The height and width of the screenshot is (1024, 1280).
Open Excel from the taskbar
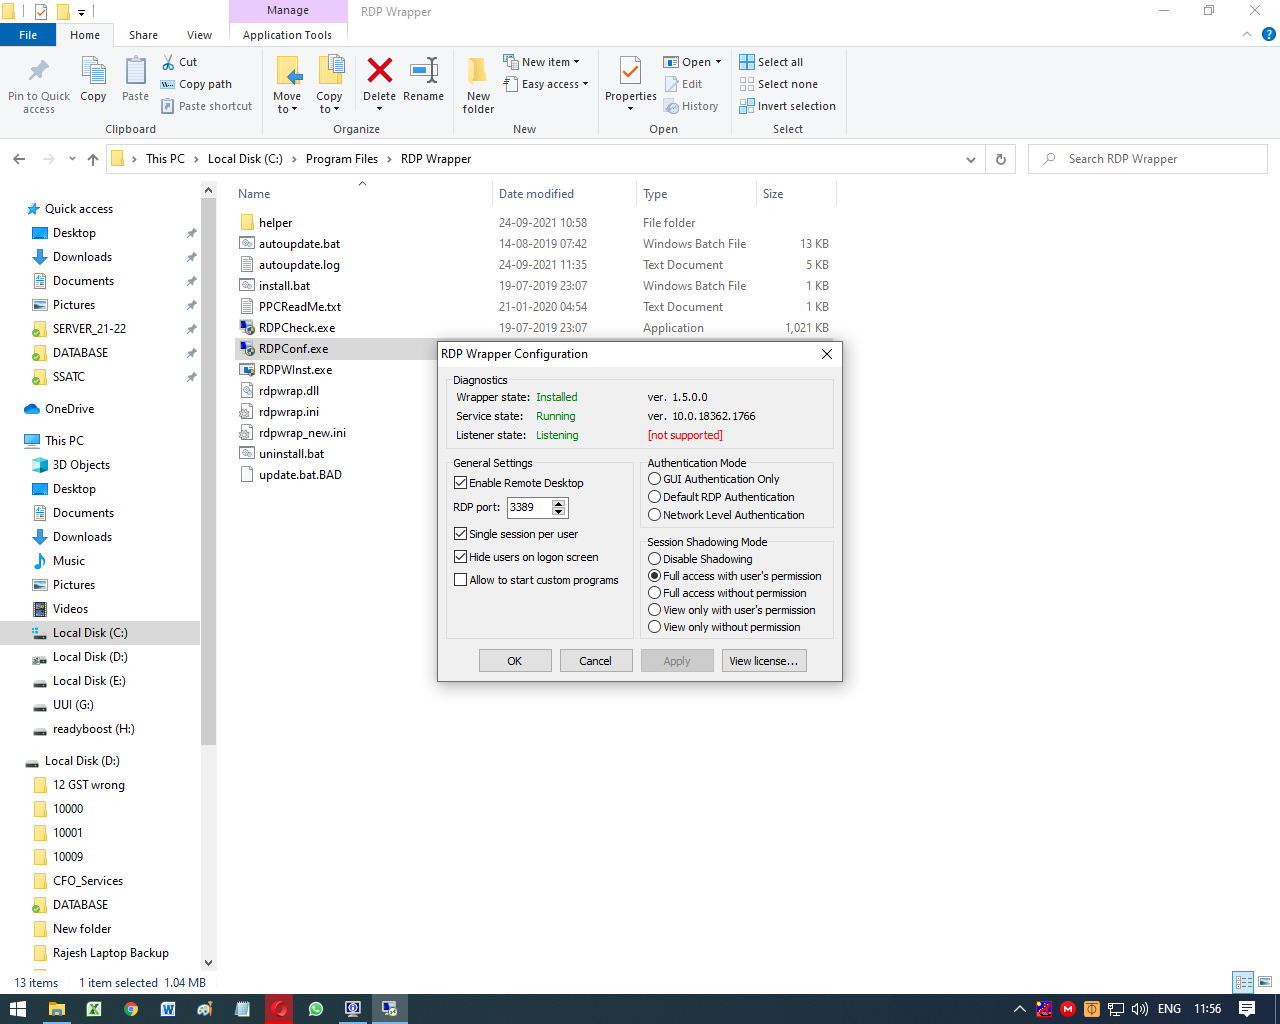point(93,1009)
